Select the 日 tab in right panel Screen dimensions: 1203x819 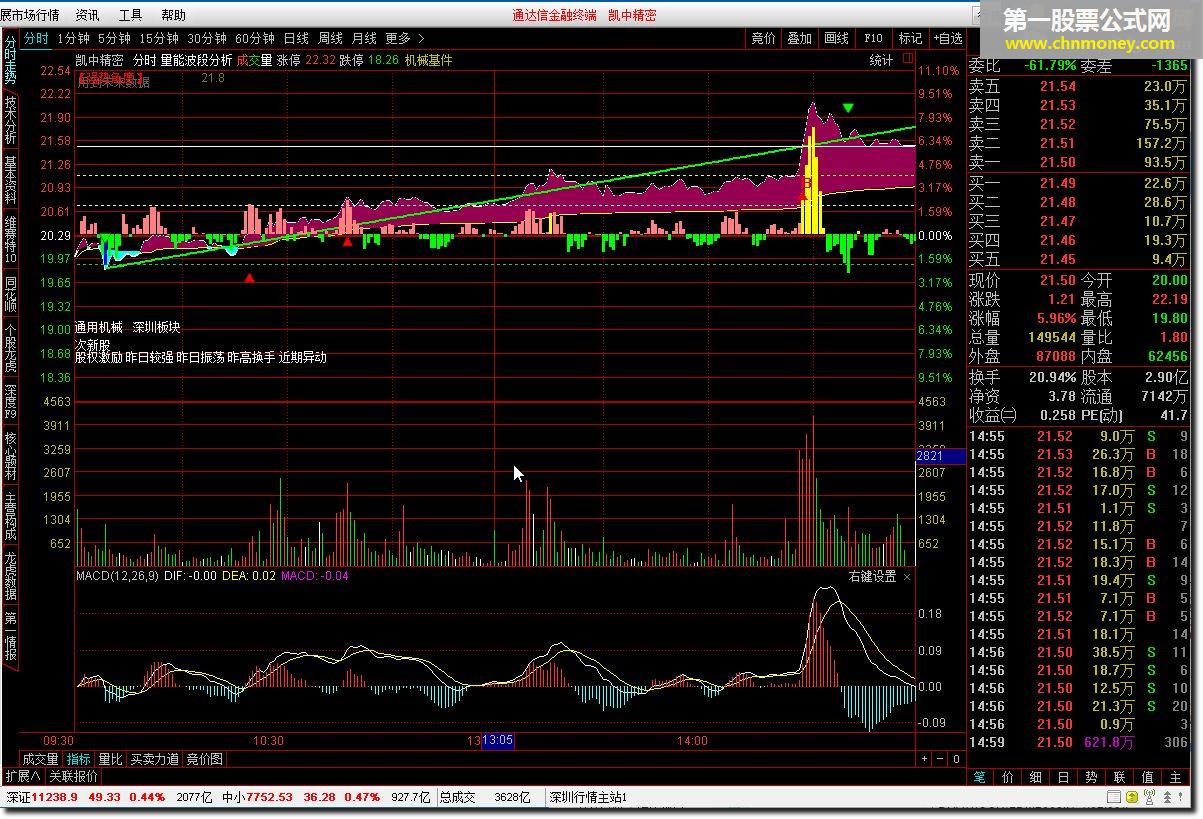click(x=1064, y=777)
